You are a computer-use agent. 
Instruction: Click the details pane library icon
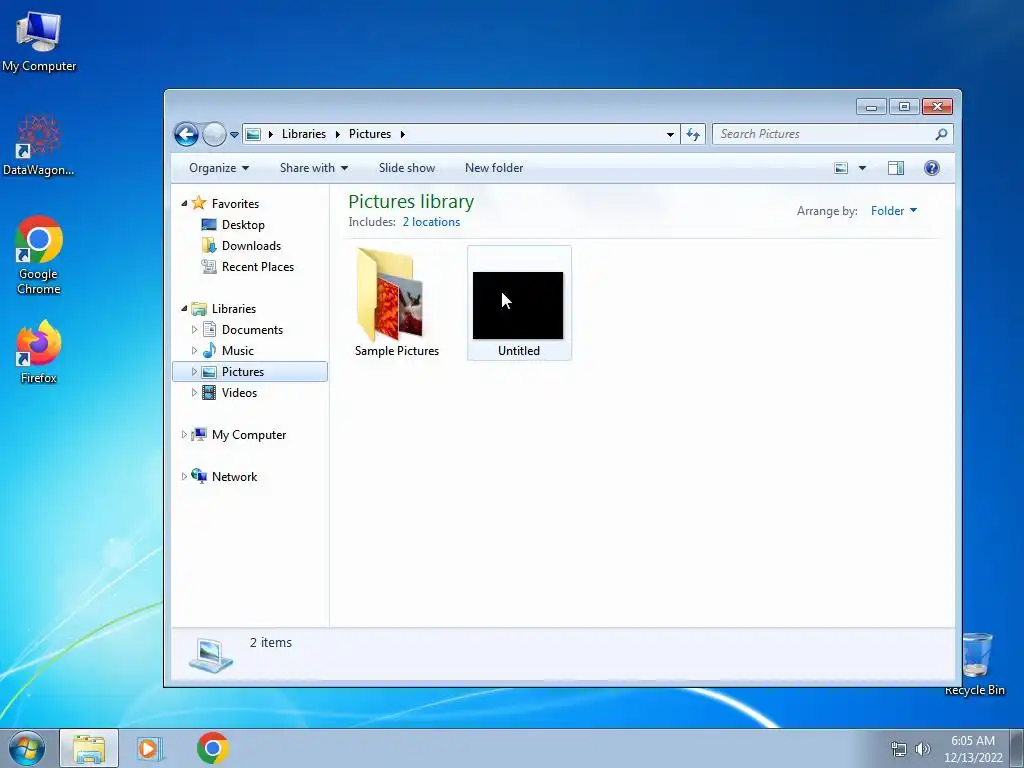point(211,655)
